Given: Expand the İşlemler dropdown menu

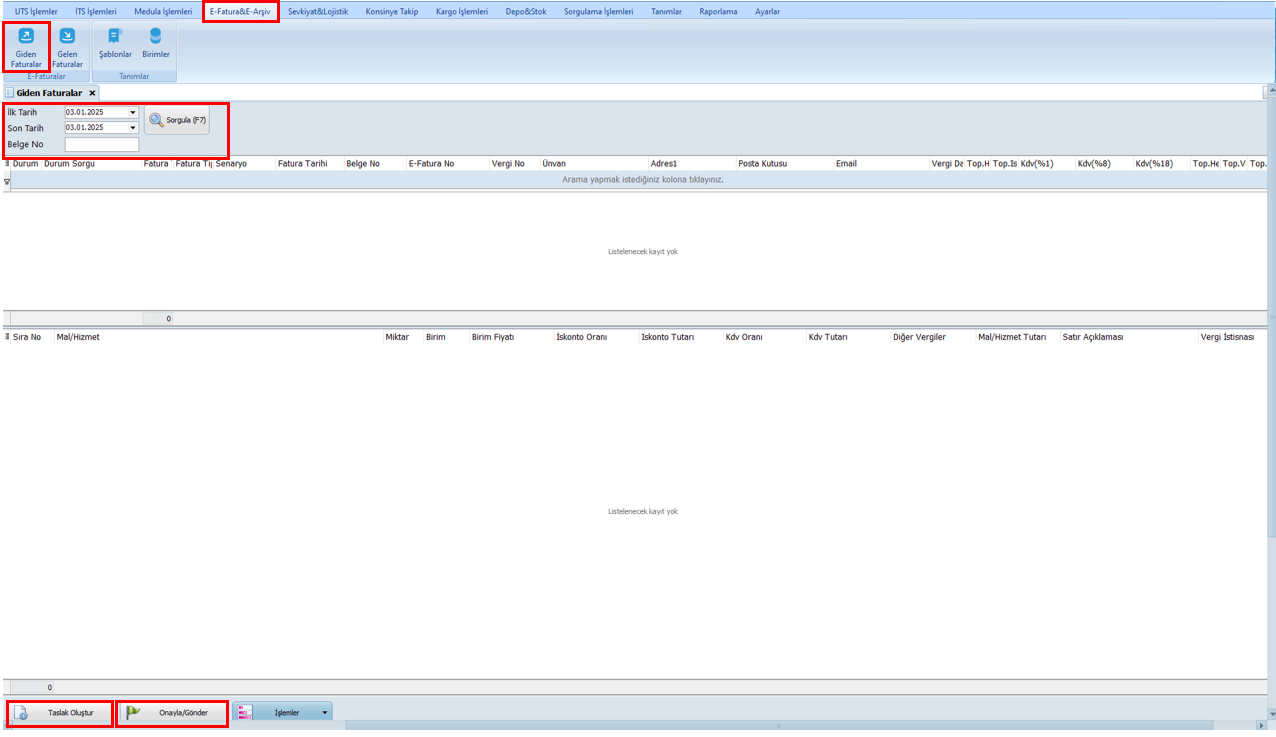Looking at the screenshot, I should pos(325,713).
